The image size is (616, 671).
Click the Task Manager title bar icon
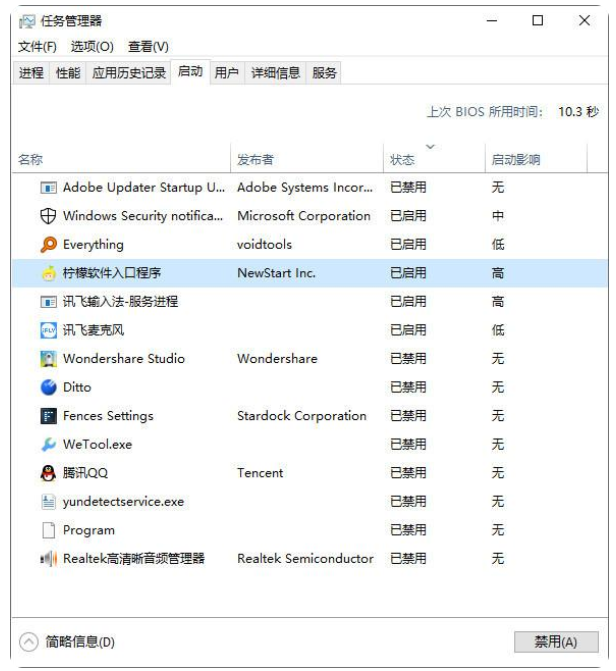tap(27, 21)
